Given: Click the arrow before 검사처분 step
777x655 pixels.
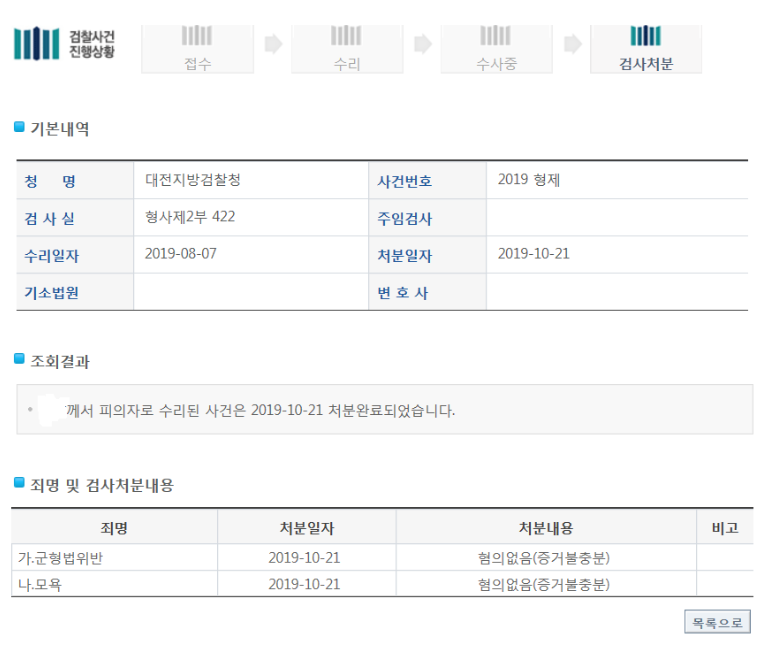Looking at the screenshot, I should tap(572, 44).
